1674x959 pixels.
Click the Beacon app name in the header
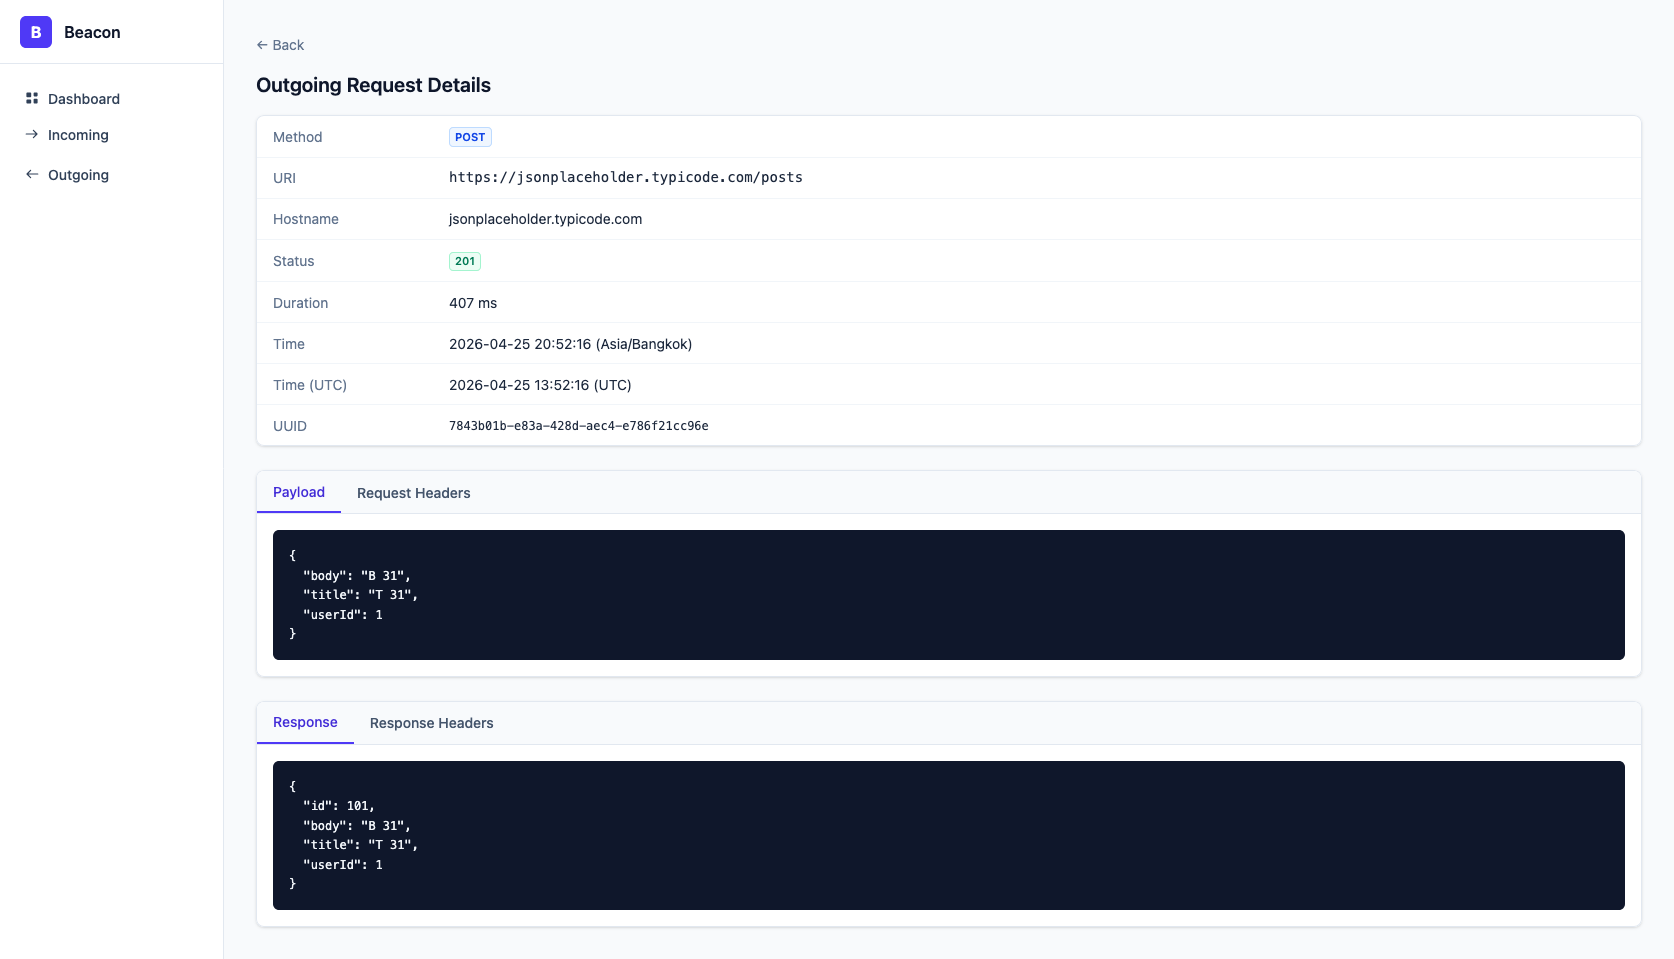[x=92, y=32]
